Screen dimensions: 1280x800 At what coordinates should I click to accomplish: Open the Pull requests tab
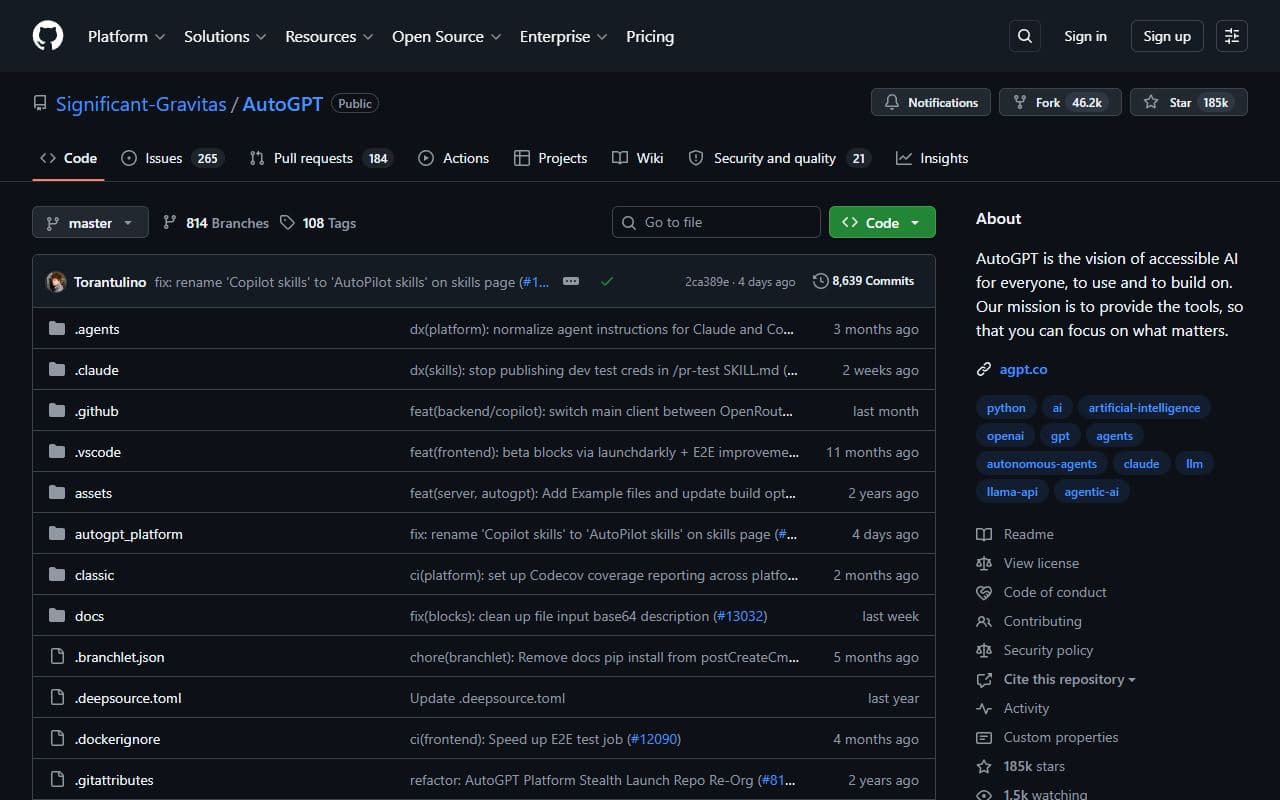(320, 158)
